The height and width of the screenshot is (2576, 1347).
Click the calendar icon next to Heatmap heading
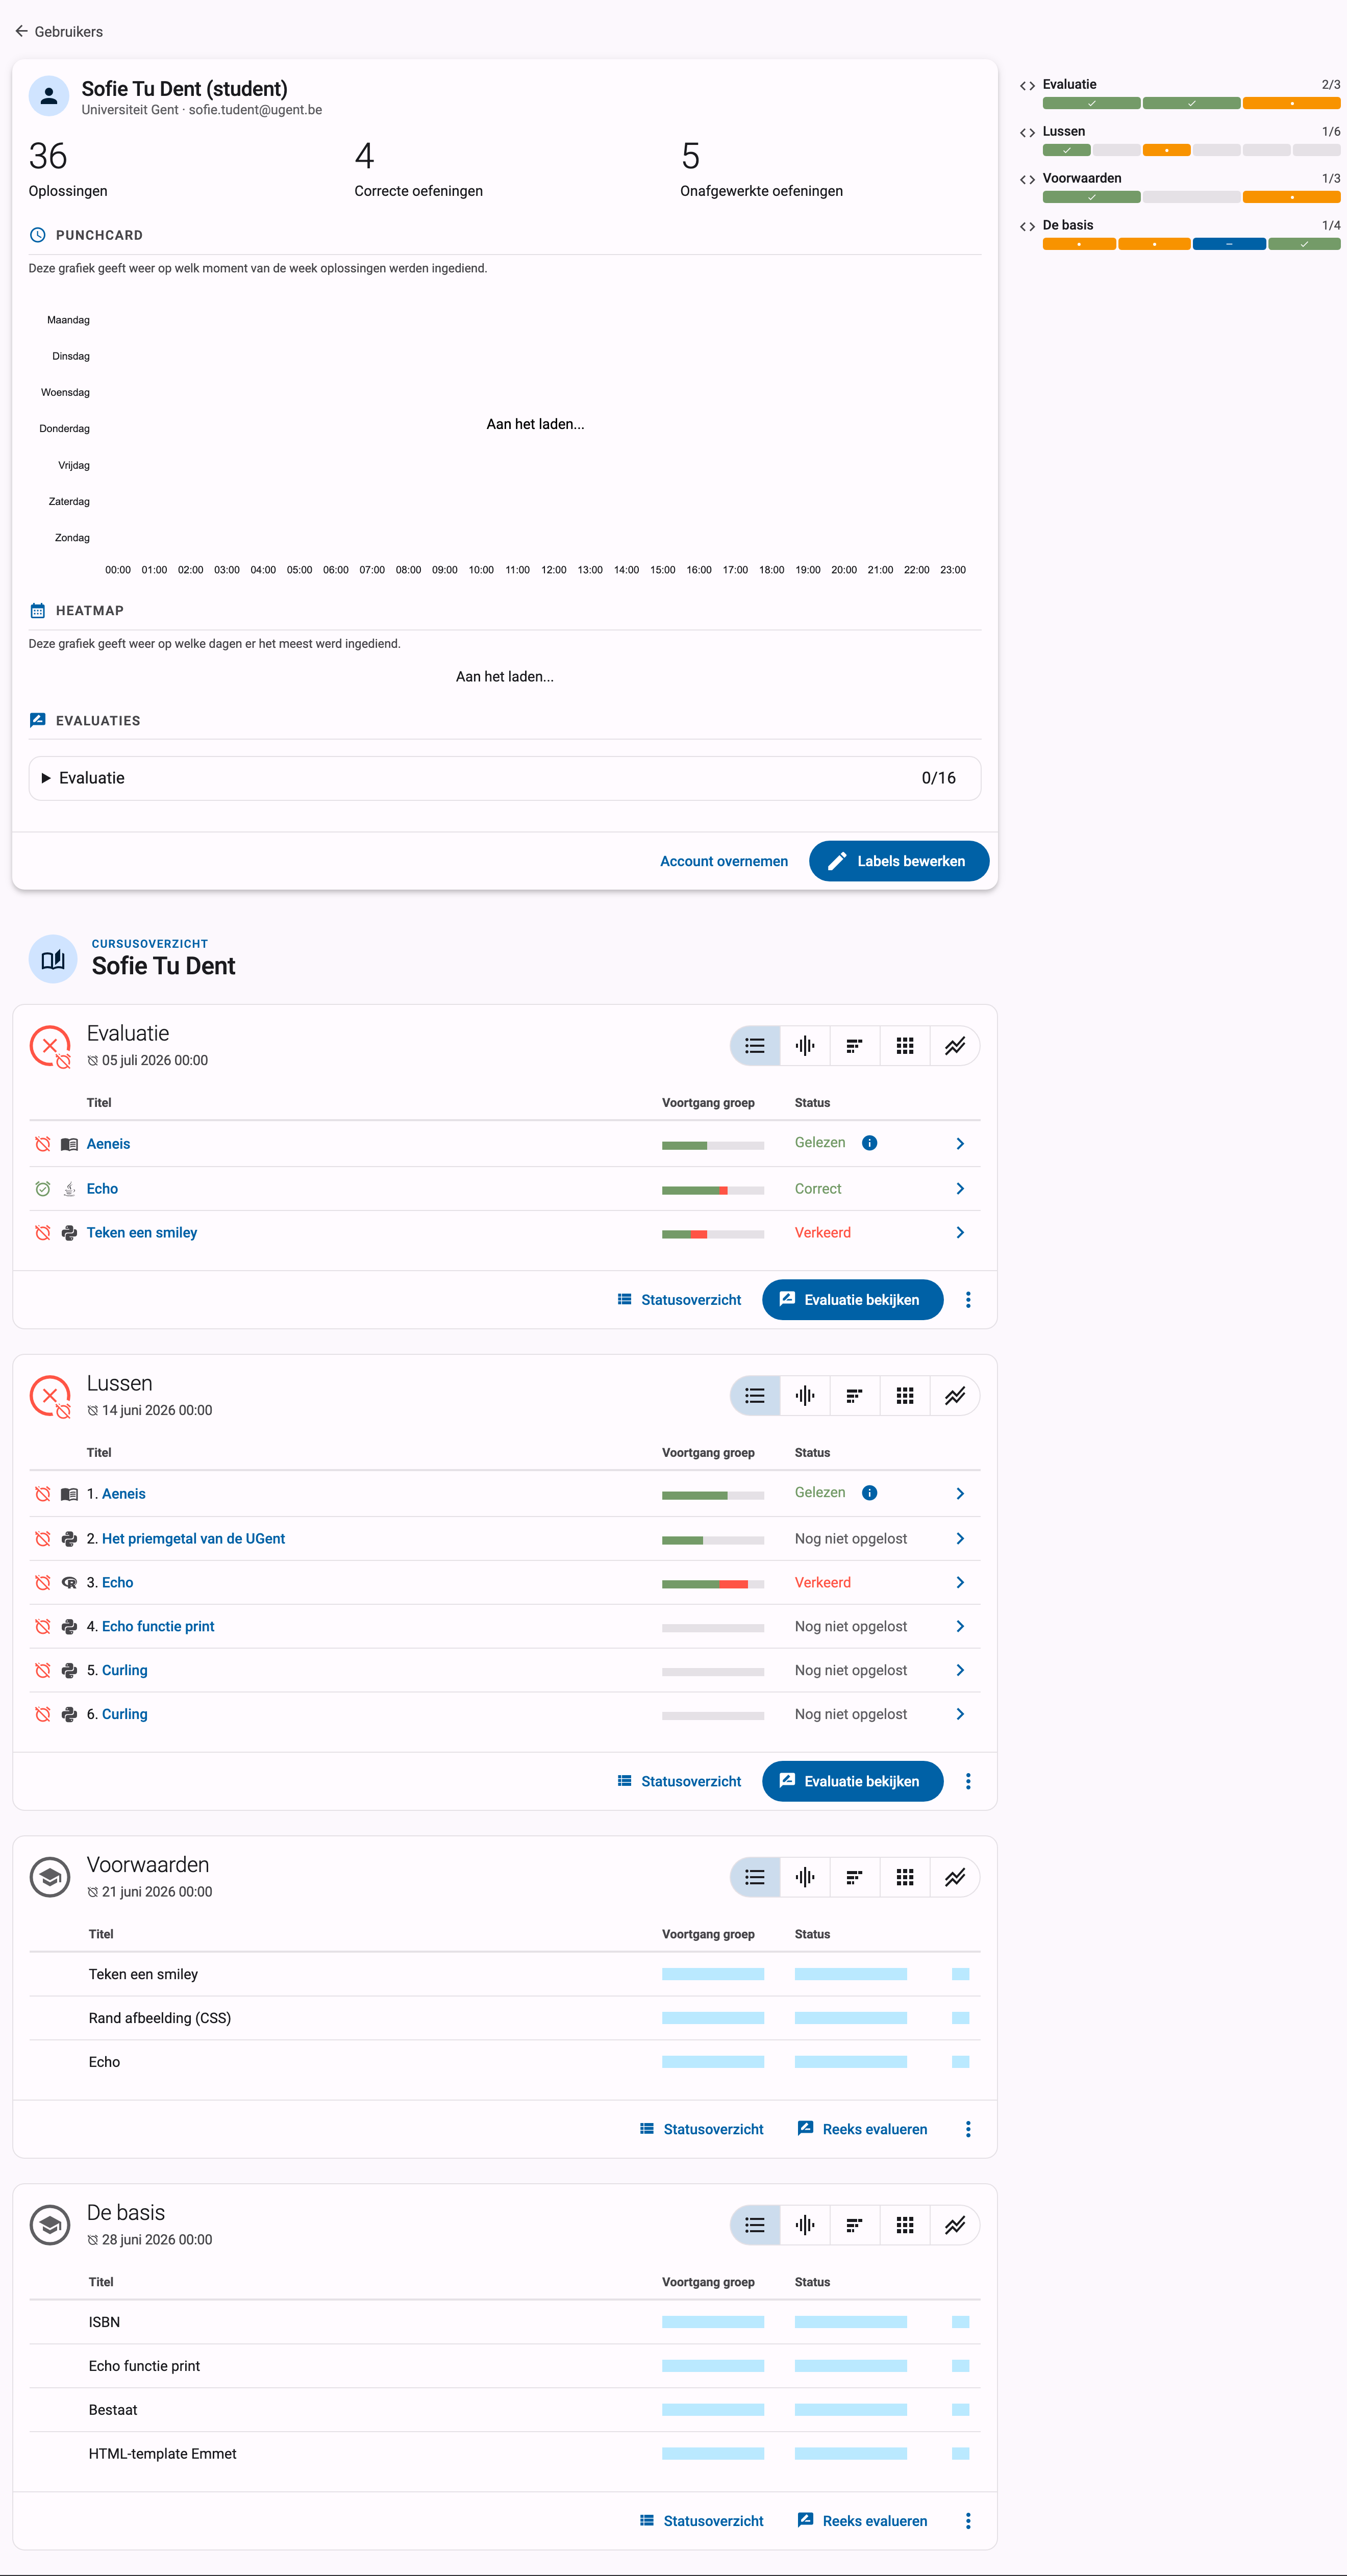point(38,610)
